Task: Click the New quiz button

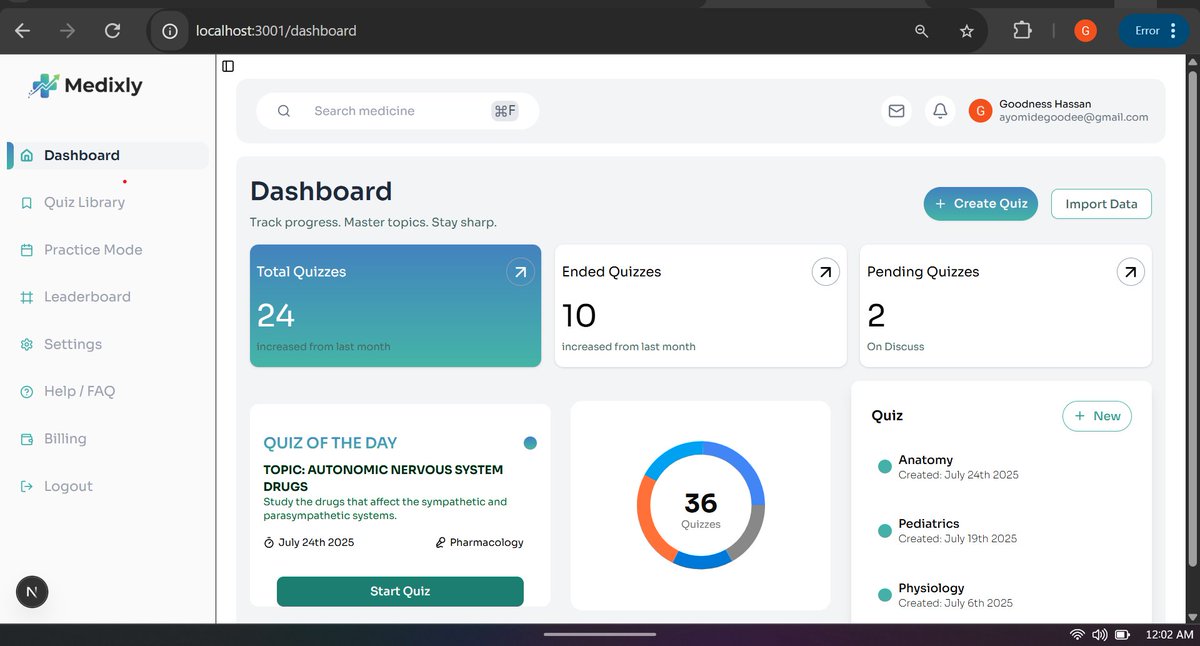Action: [x=1097, y=416]
